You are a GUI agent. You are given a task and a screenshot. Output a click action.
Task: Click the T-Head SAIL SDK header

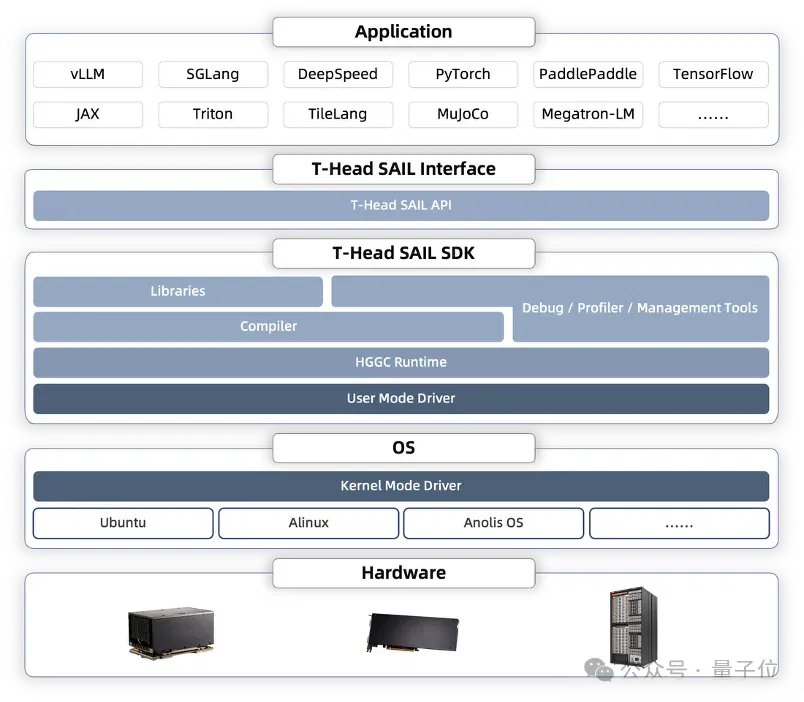(404, 253)
